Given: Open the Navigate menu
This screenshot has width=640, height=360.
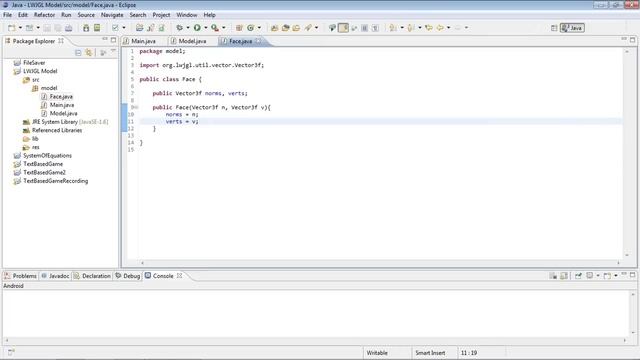Looking at the screenshot, I should (x=112, y=15).
